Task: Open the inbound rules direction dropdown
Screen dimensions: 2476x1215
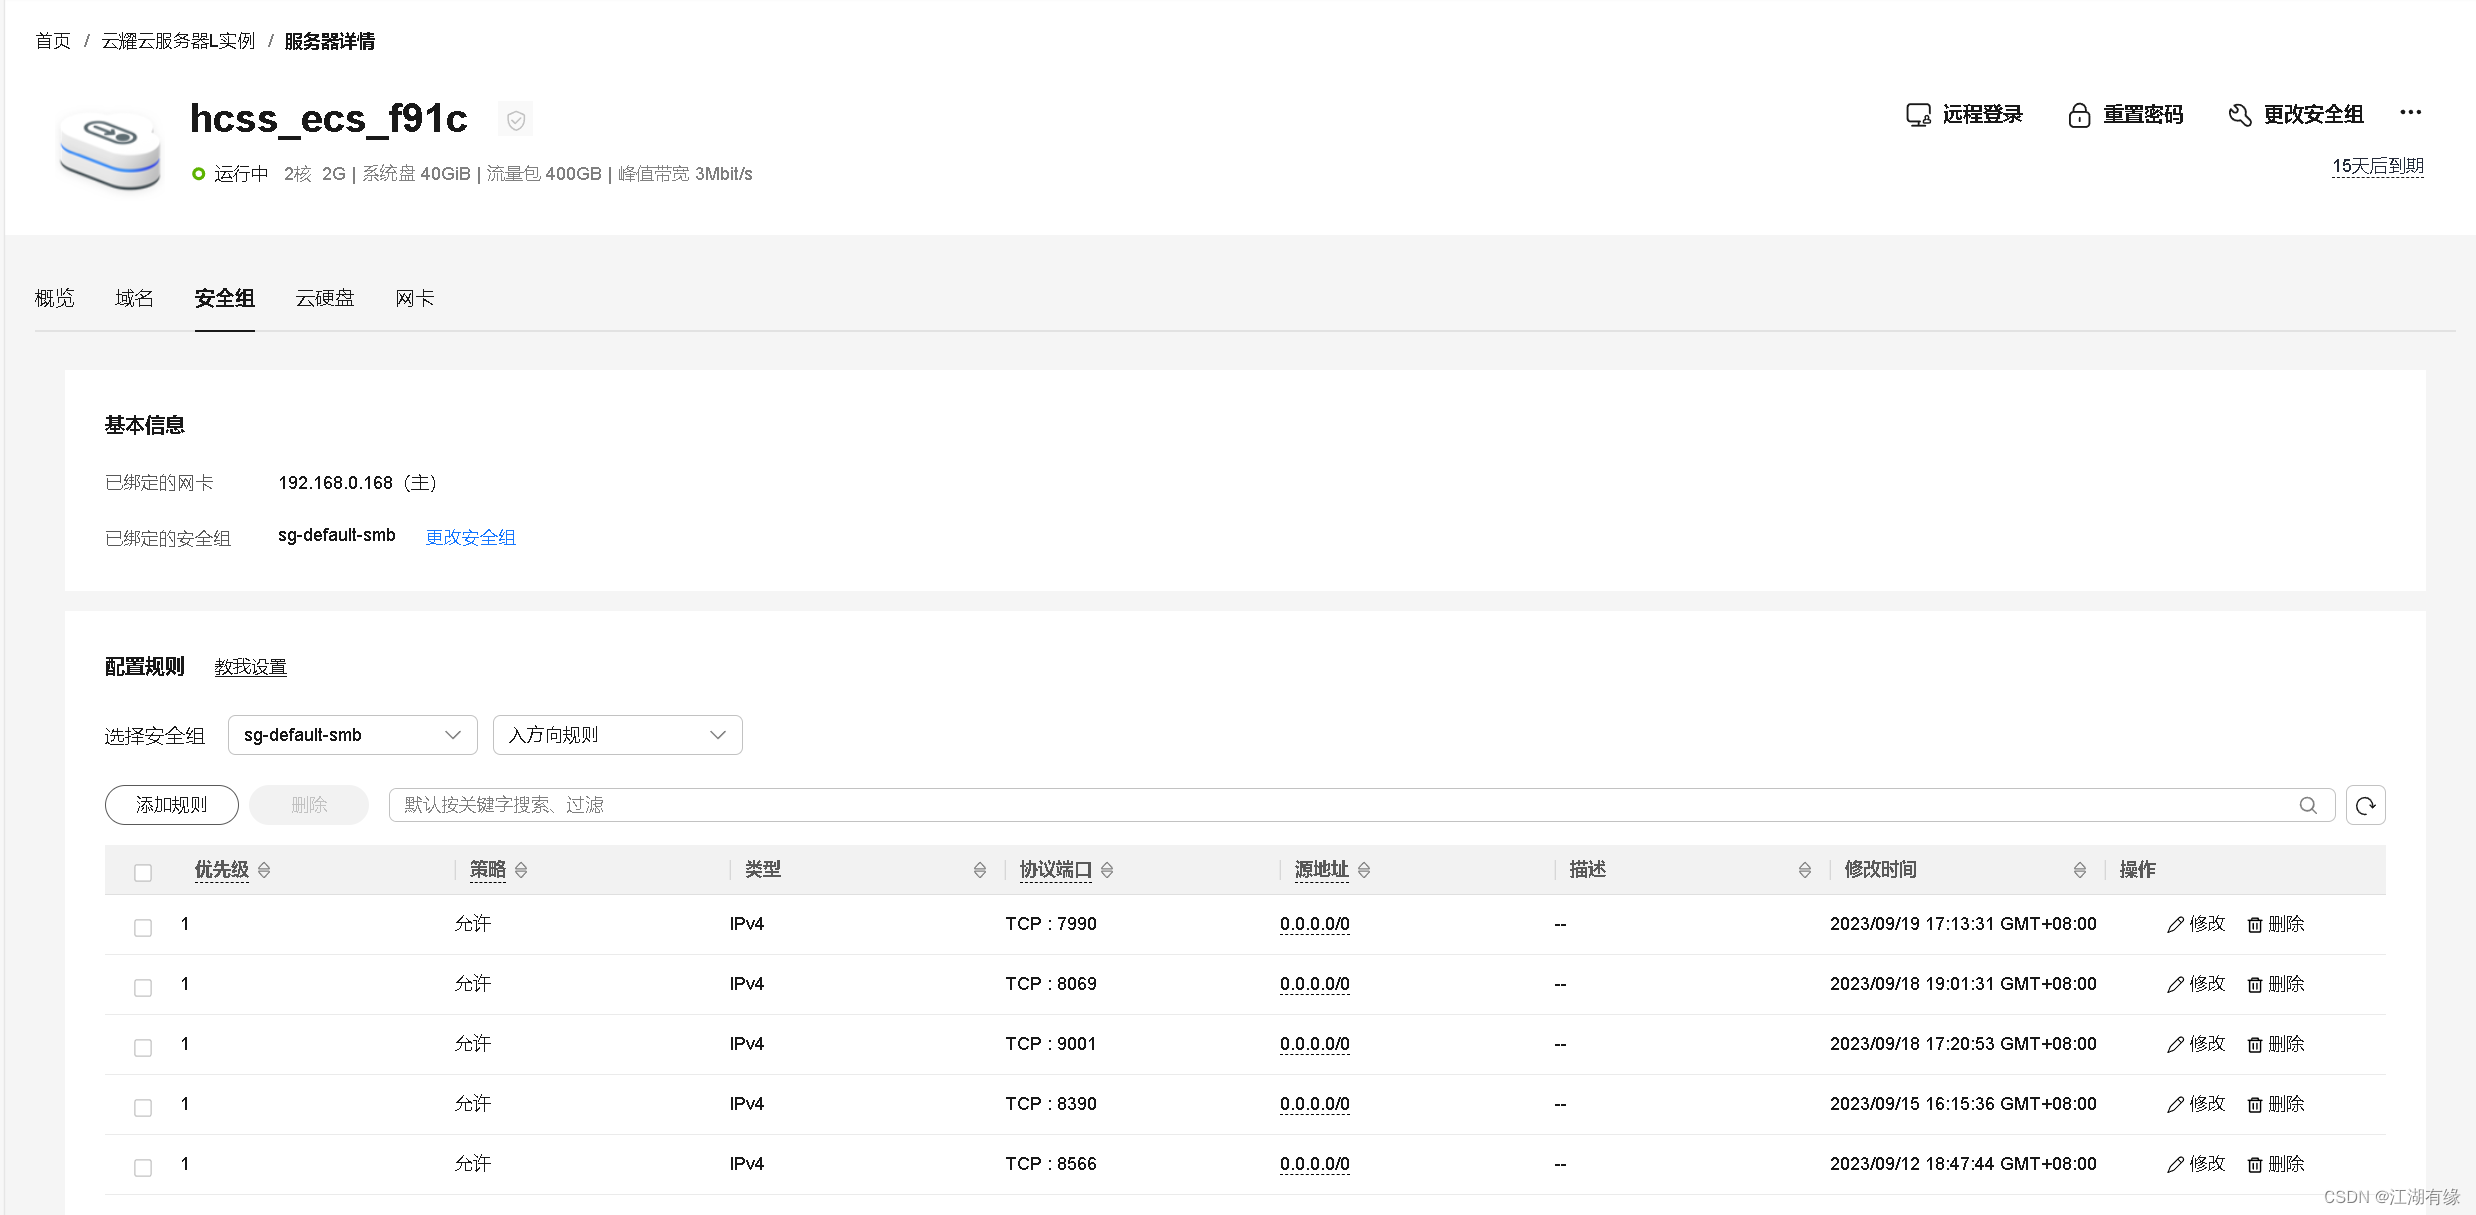Action: [617, 735]
